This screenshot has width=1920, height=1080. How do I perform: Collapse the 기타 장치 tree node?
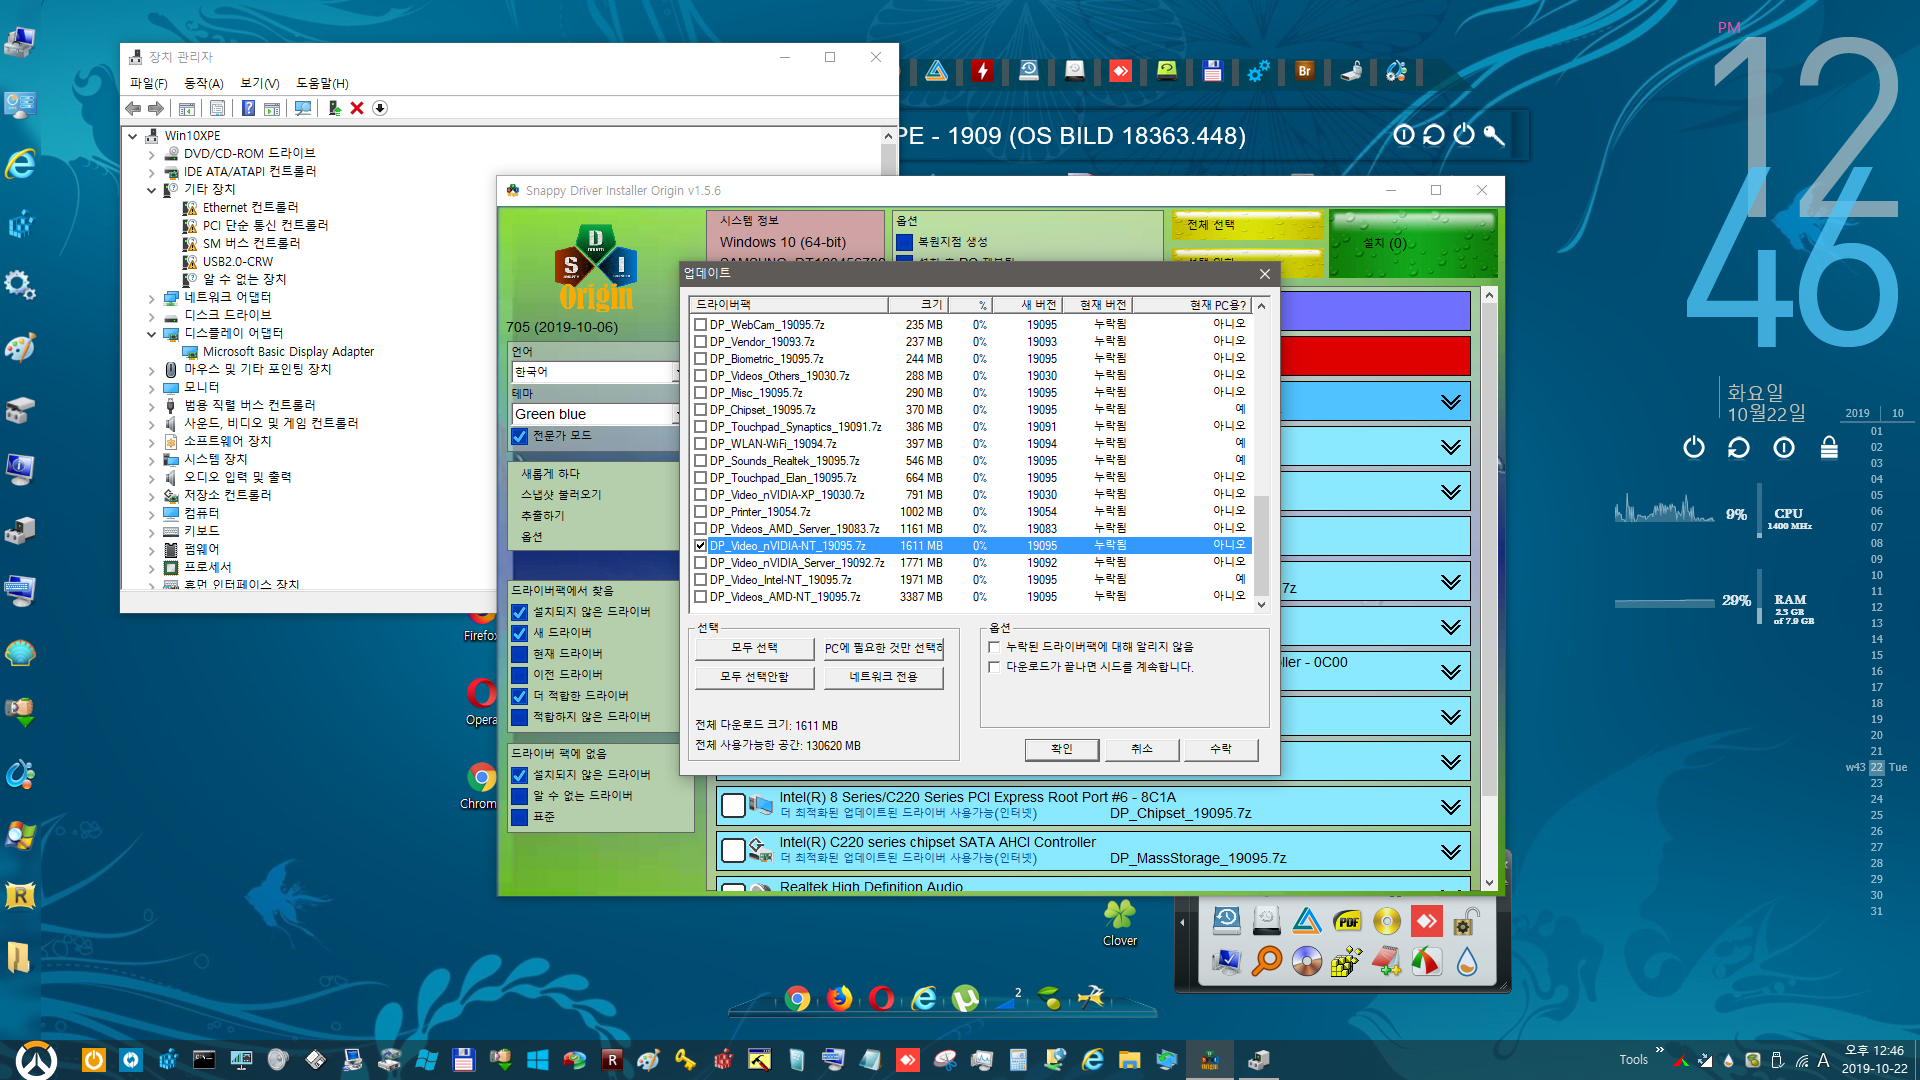click(x=151, y=190)
